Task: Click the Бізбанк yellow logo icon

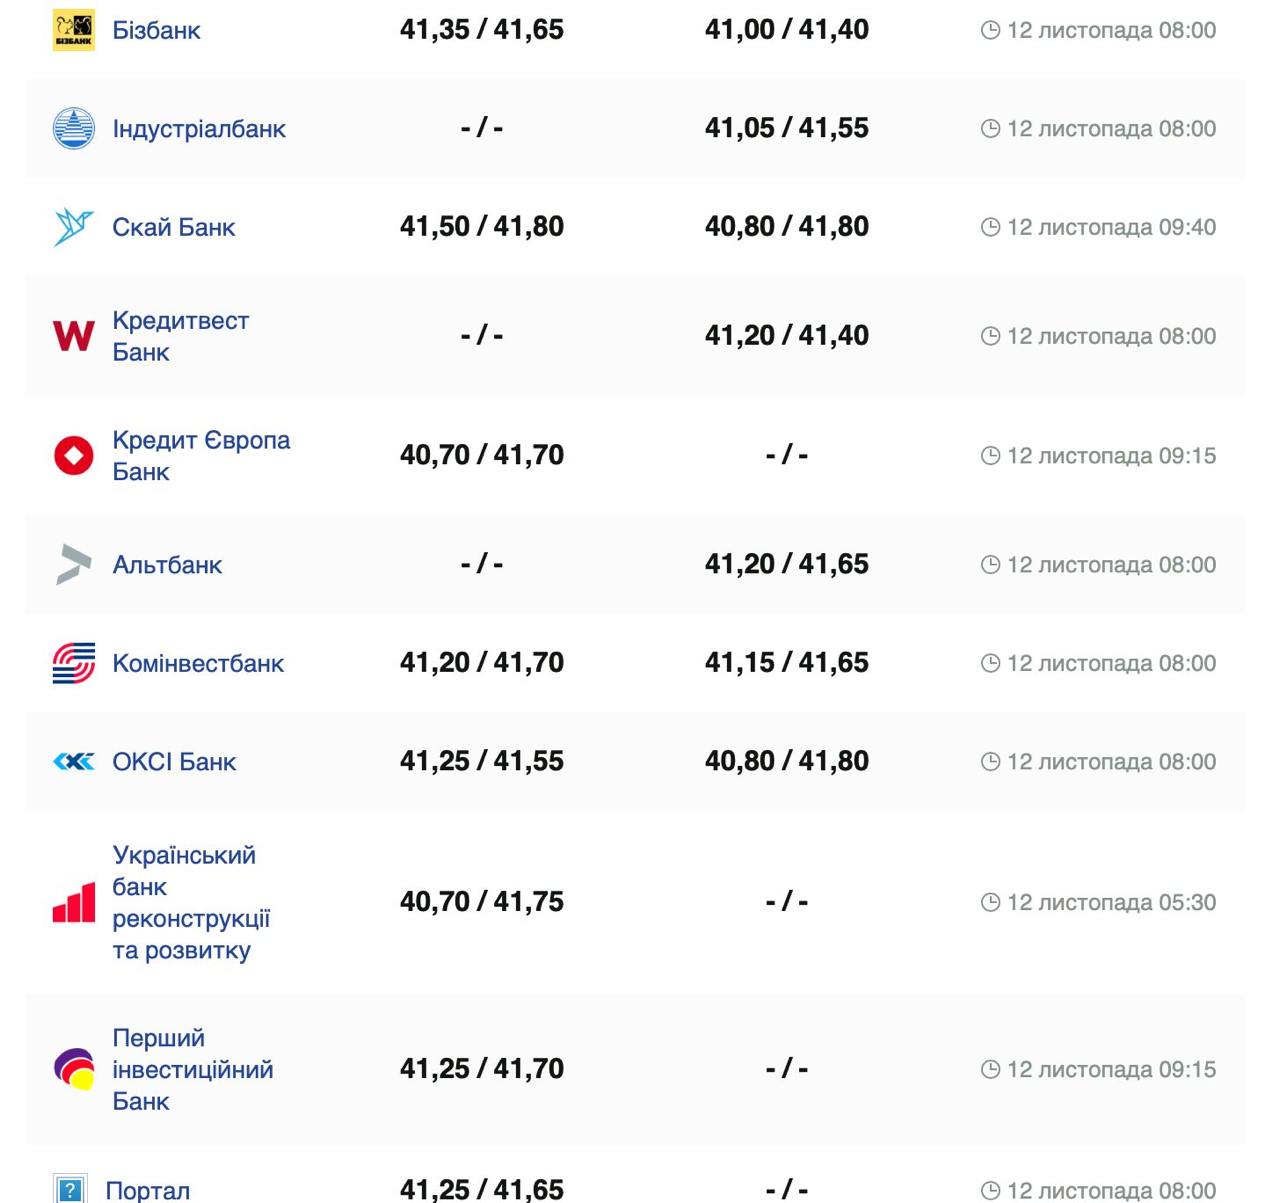Action: pos(73,30)
